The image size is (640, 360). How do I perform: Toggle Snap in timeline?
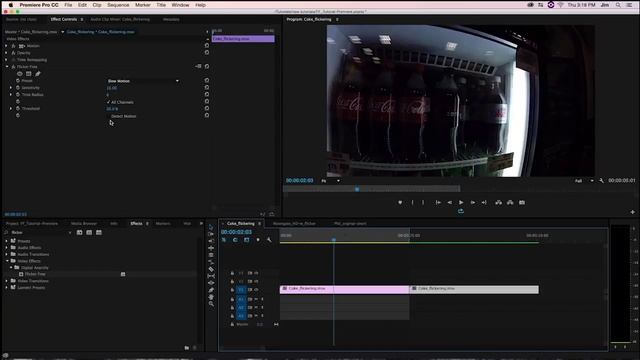tap(235, 240)
